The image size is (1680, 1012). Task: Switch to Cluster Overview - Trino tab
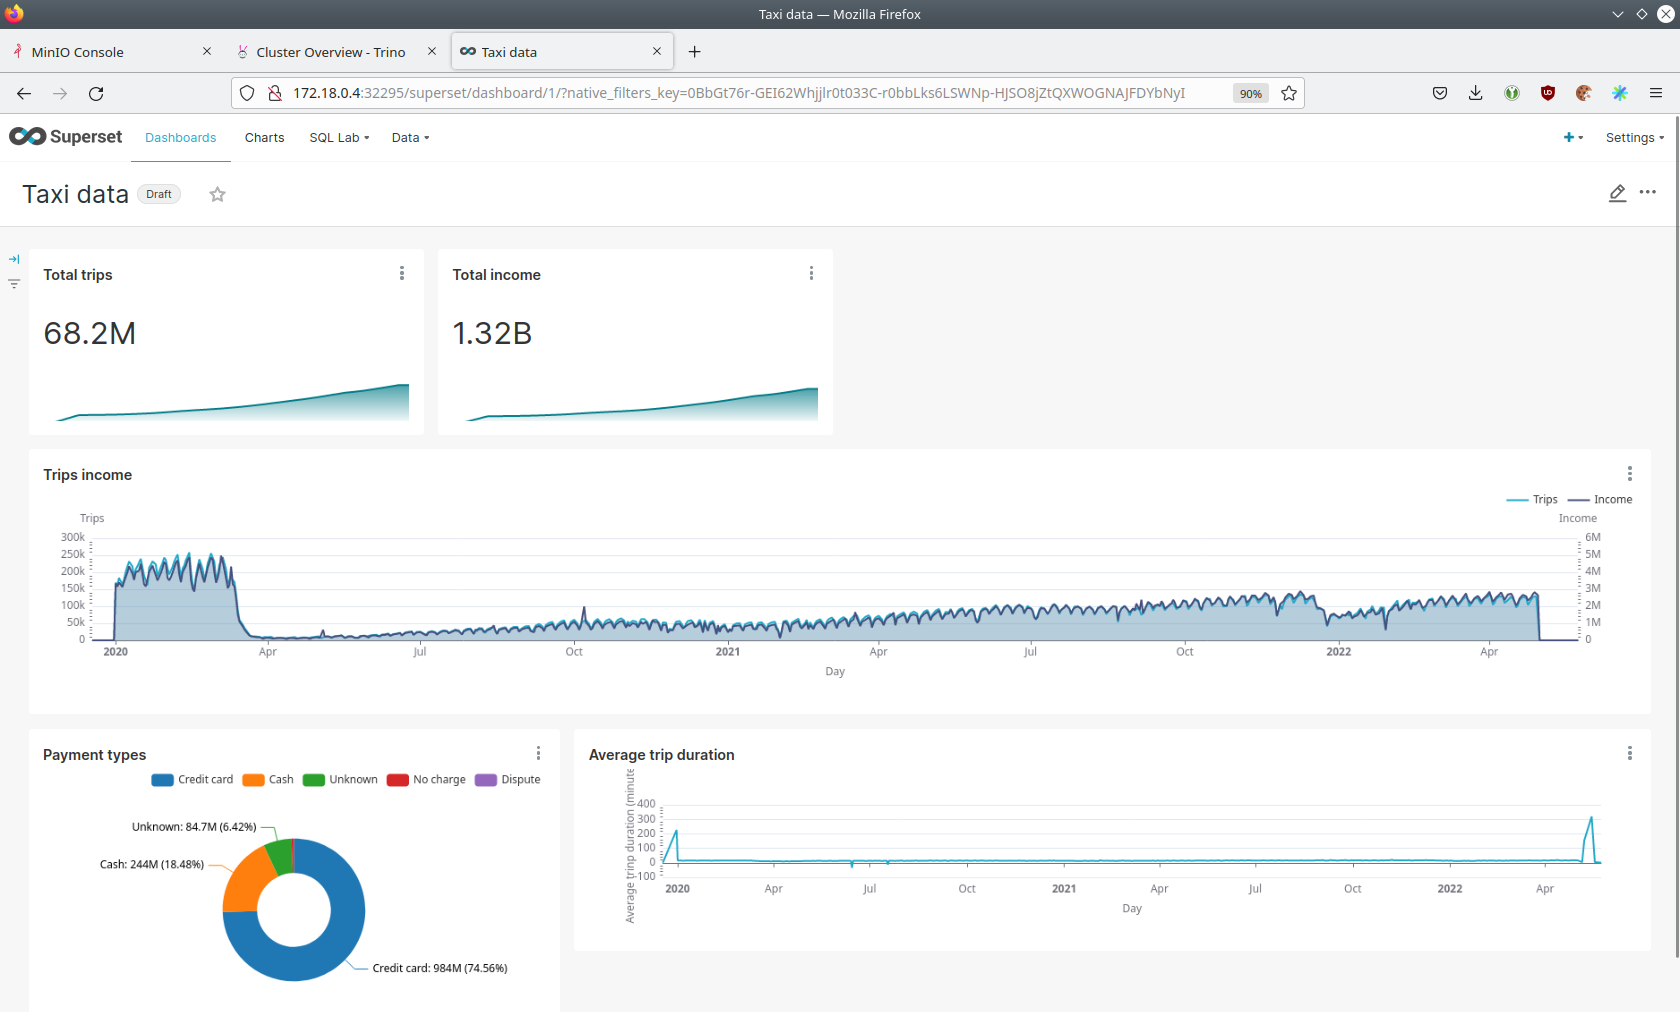[x=330, y=52]
